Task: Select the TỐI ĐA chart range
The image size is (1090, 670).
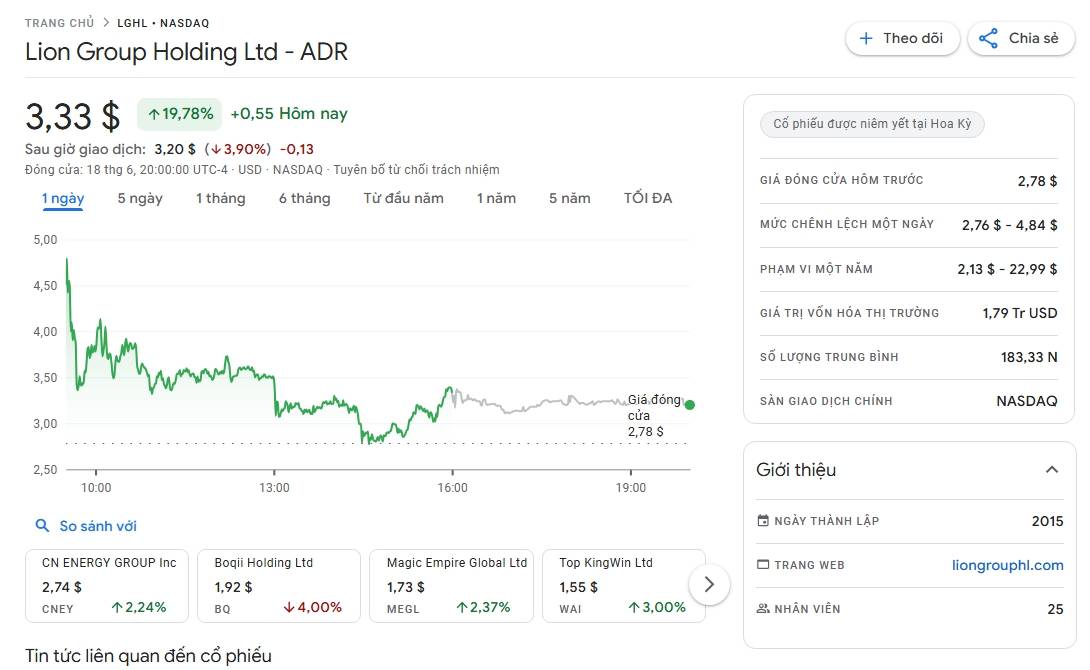Action: point(648,198)
